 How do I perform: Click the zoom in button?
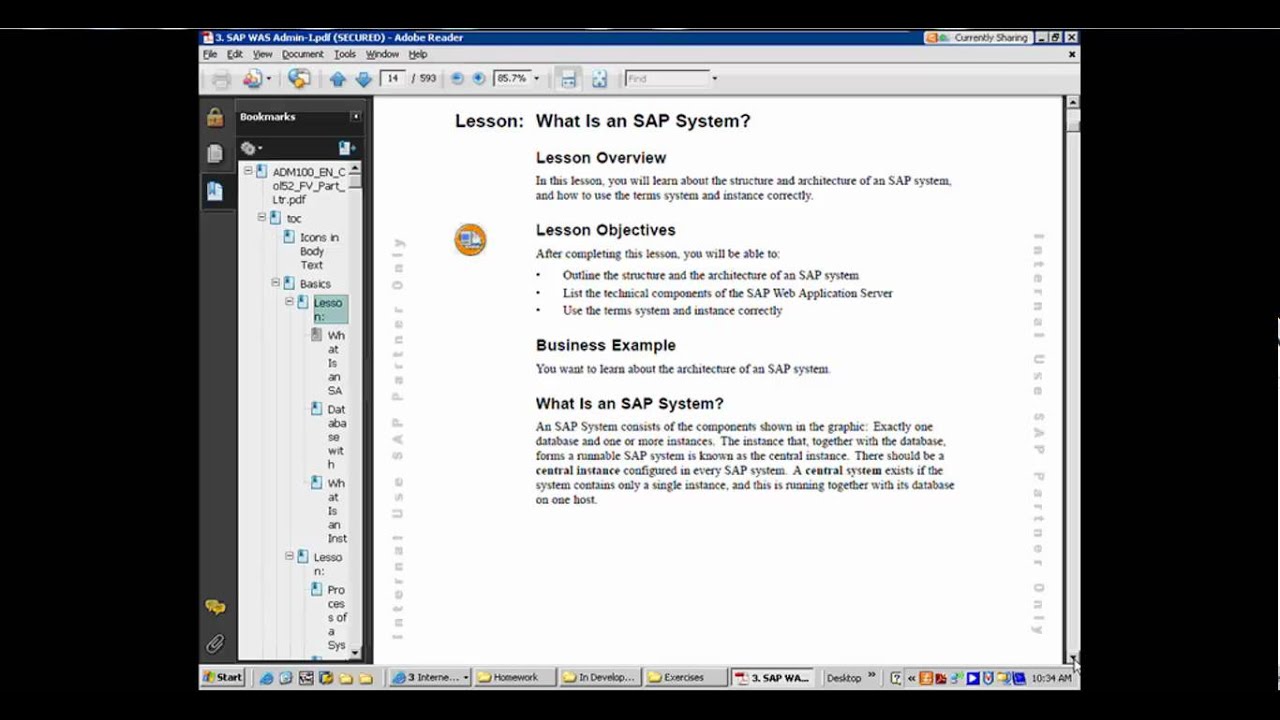click(x=479, y=78)
